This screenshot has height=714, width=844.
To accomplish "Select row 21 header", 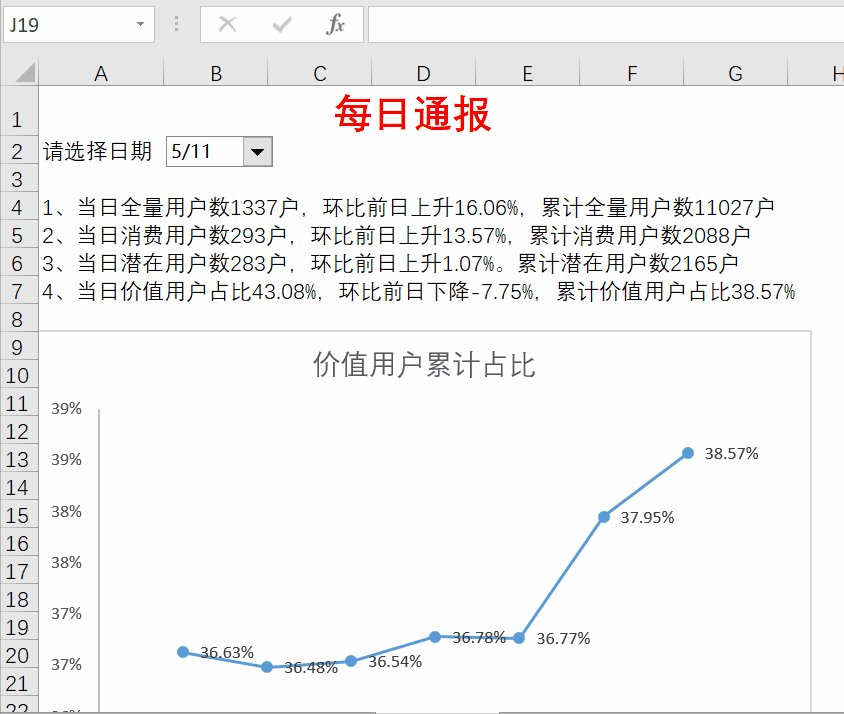I will tap(19, 683).
